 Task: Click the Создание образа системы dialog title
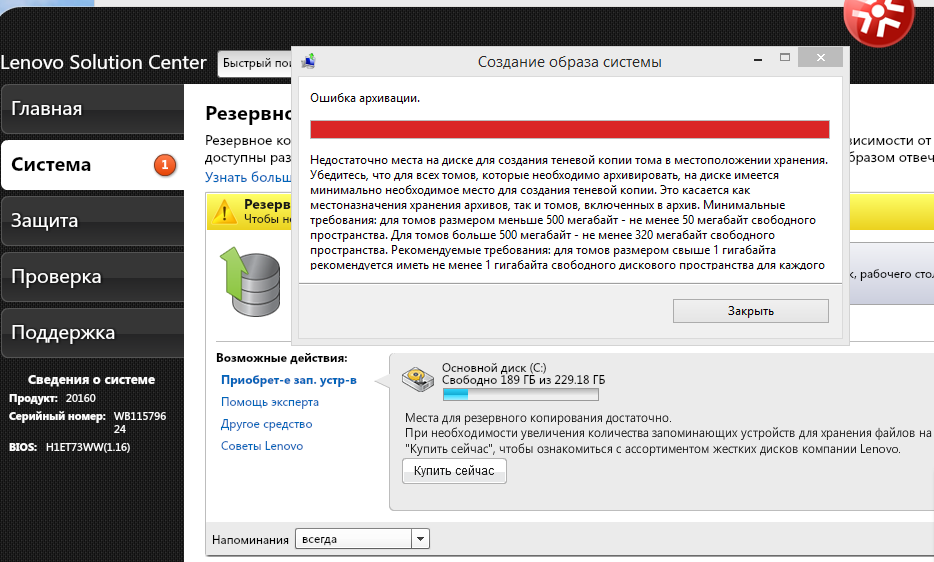[569, 62]
